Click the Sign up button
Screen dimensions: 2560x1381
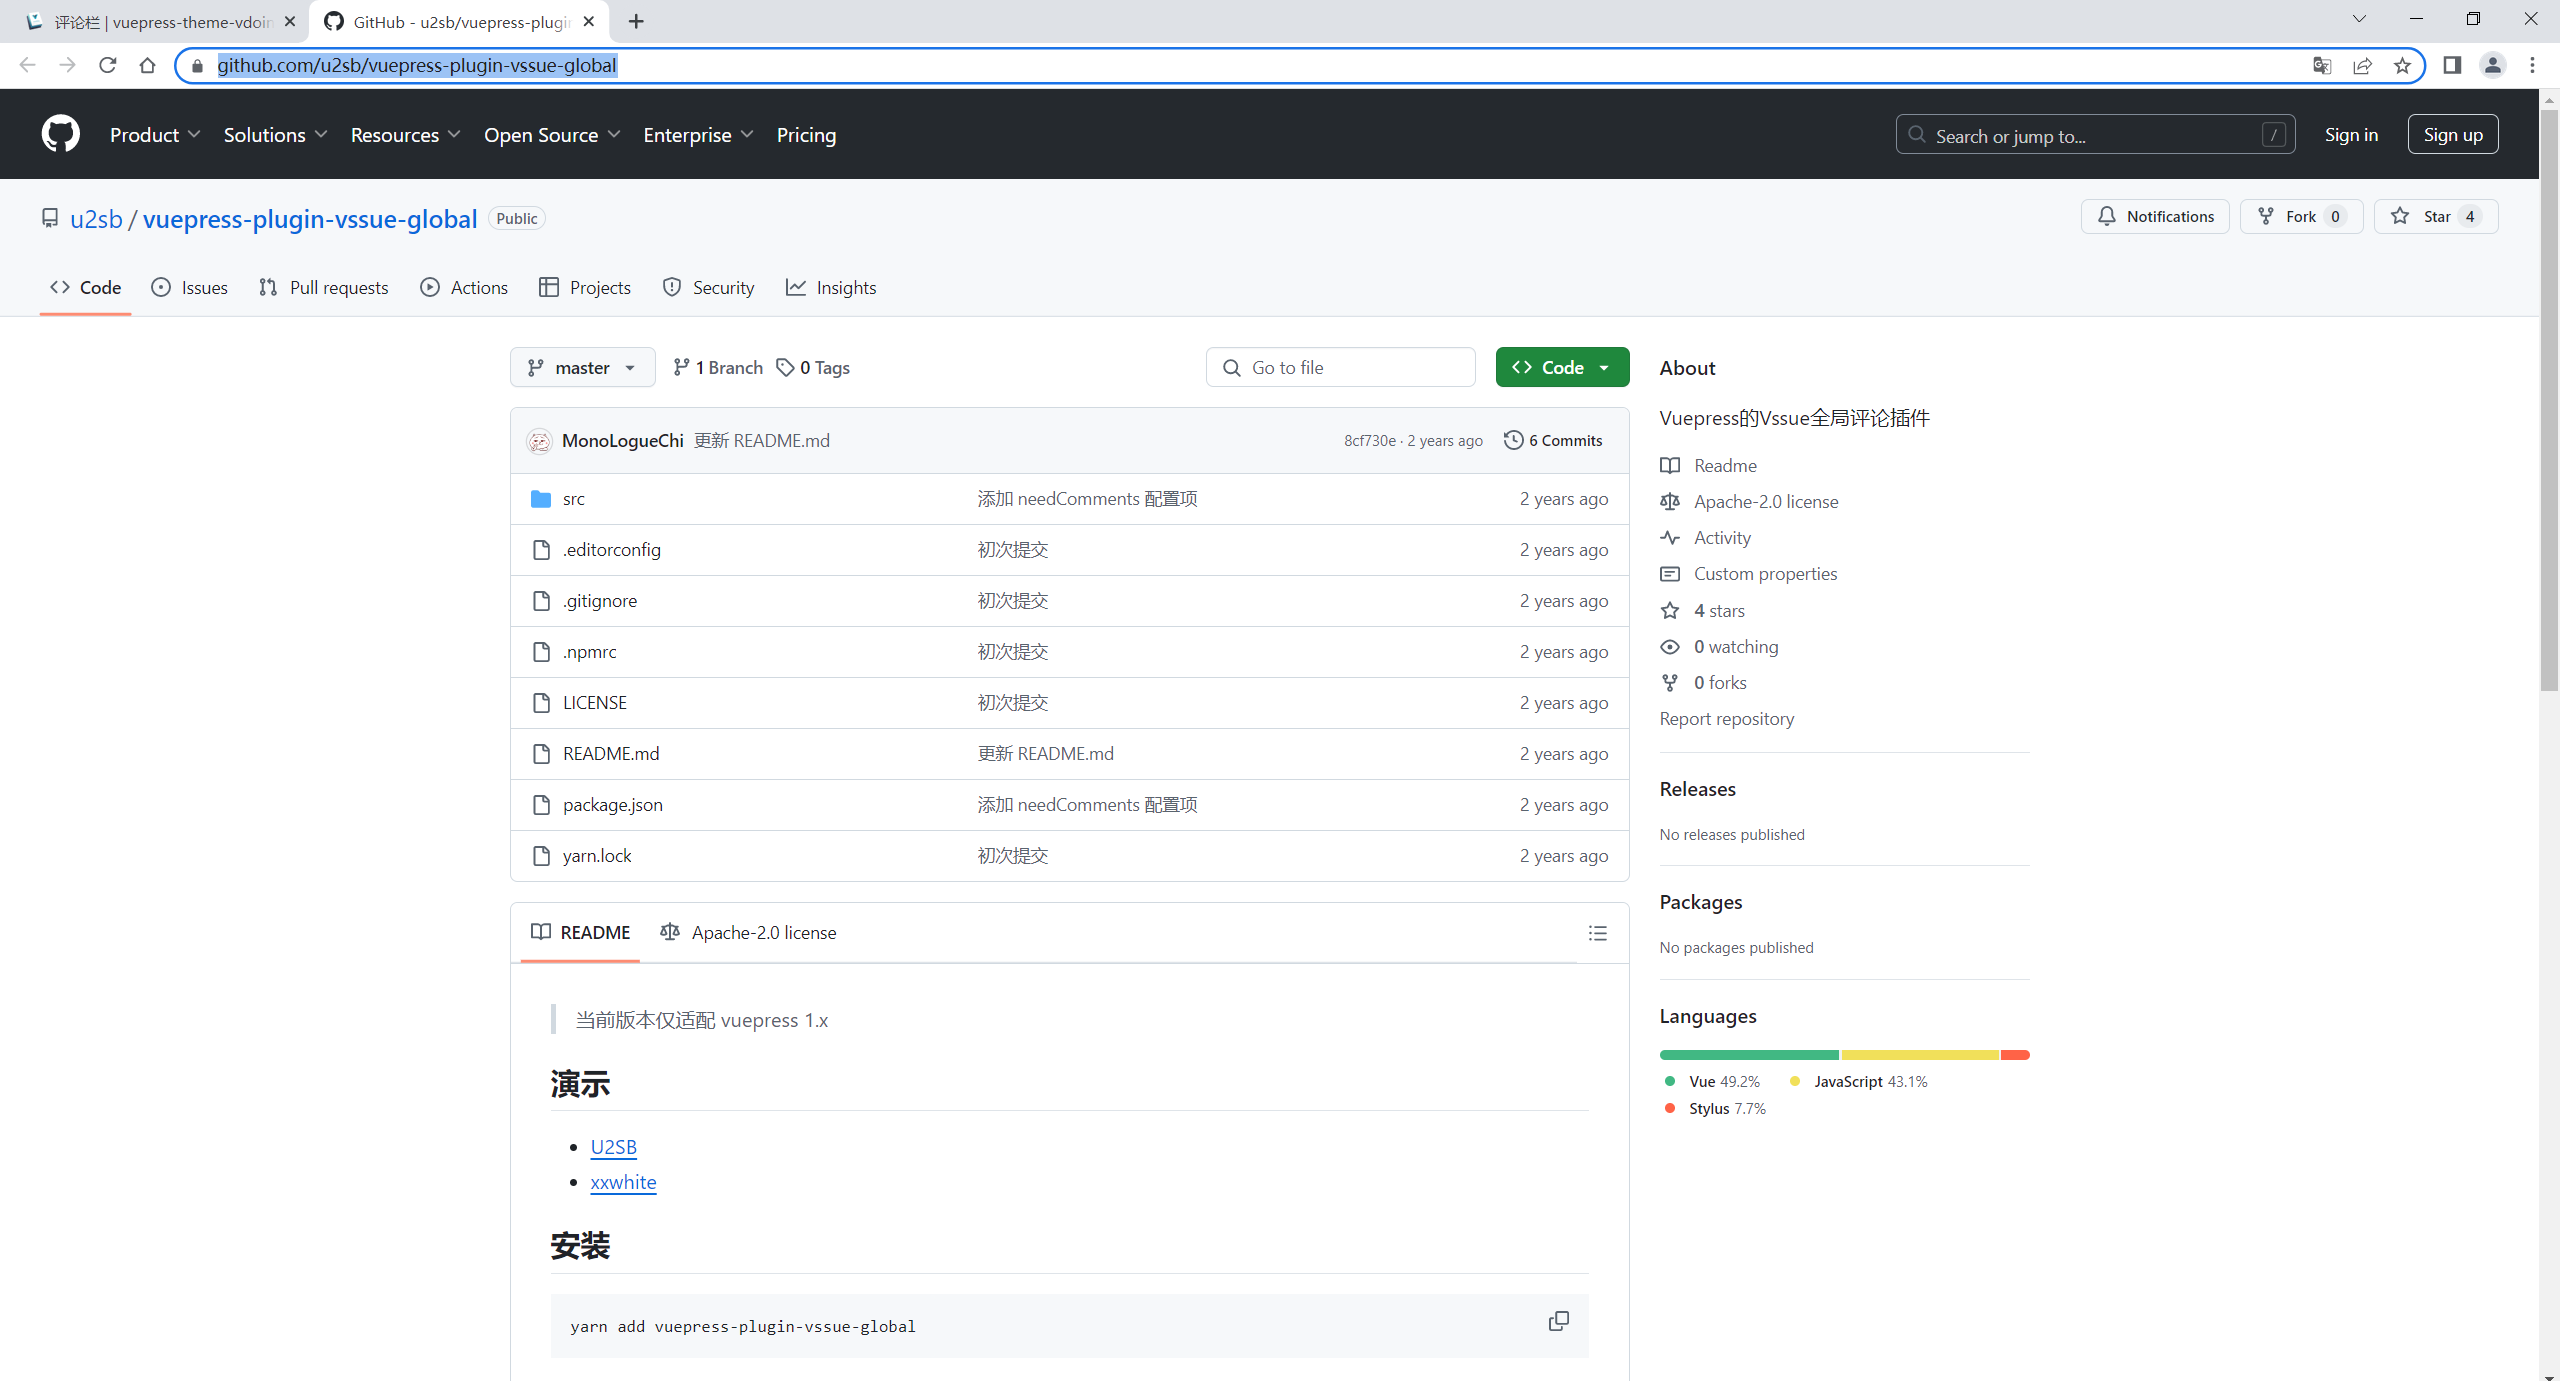click(2453, 135)
